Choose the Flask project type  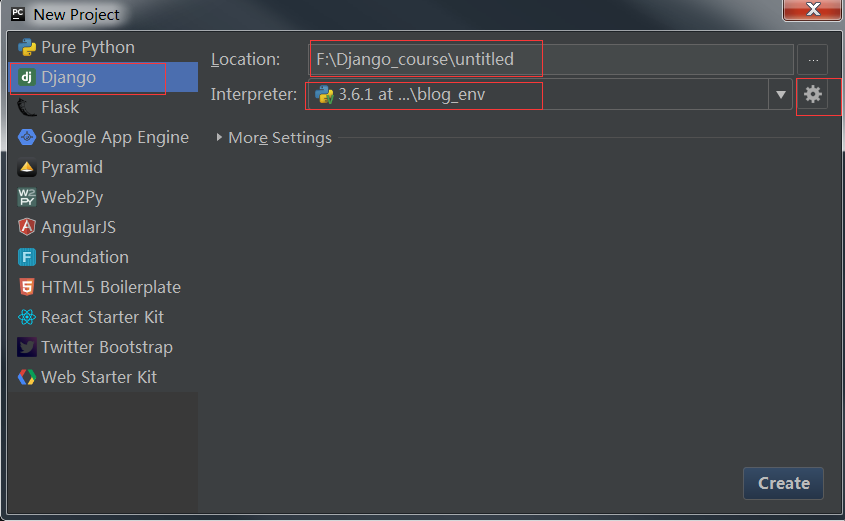click(x=103, y=107)
